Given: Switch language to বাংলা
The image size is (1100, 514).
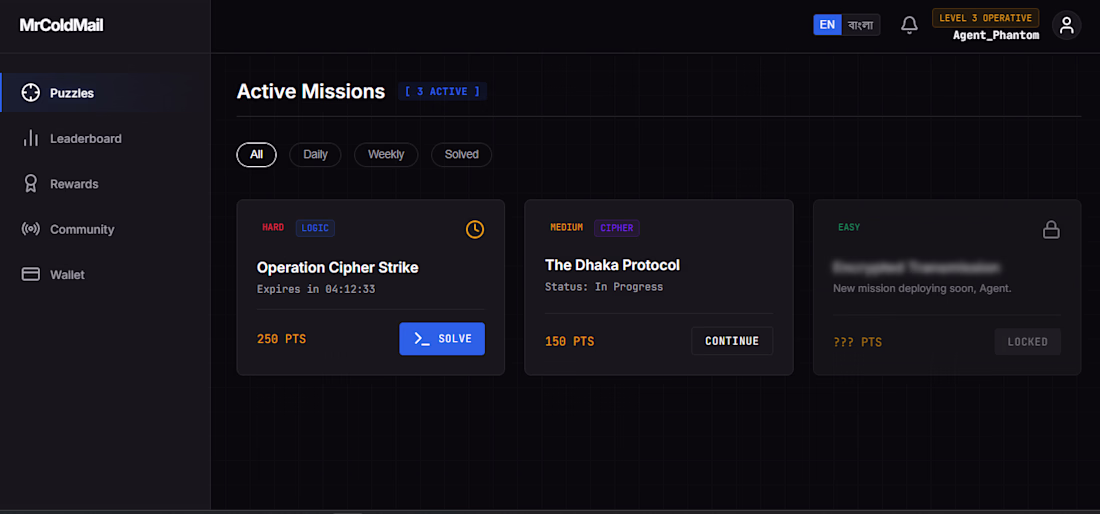Looking at the screenshot, I should coord(860,25).
